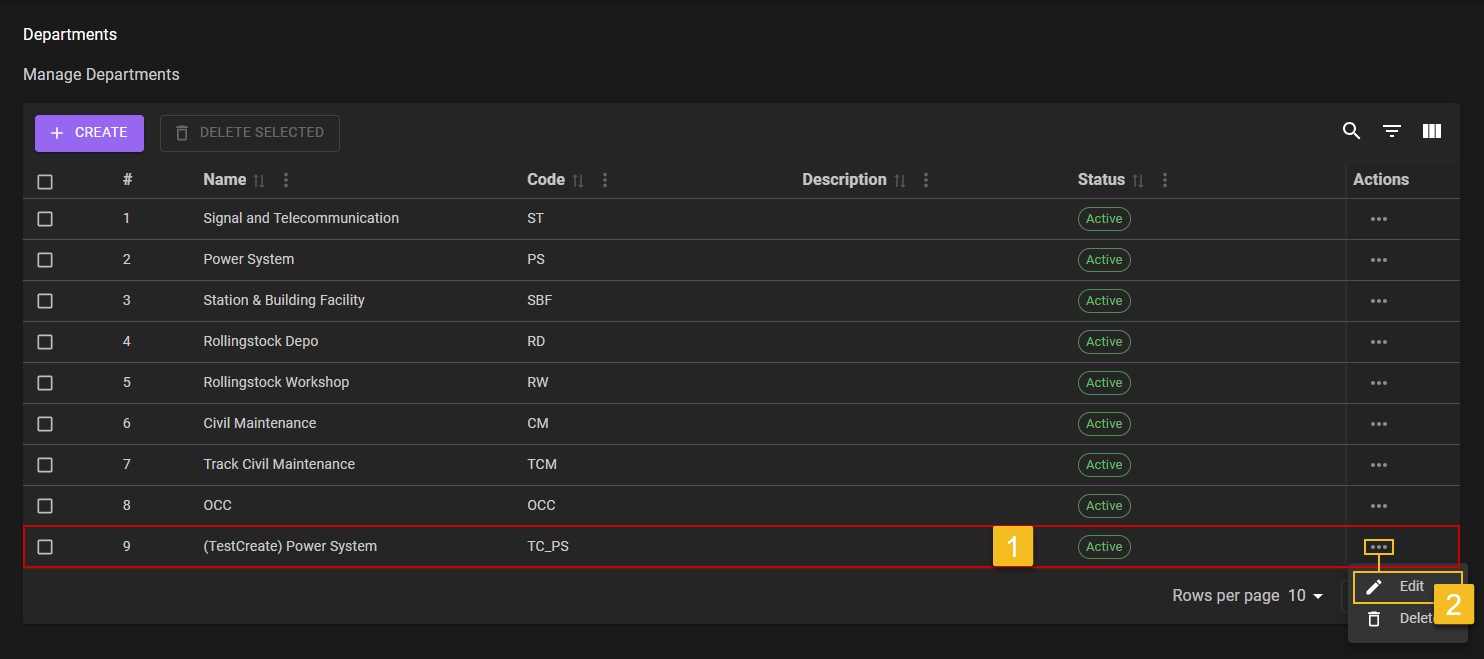The width and height of the screenshot is (1484, 659).
Task: Open the Description column options menu
Action: (926, 181)
